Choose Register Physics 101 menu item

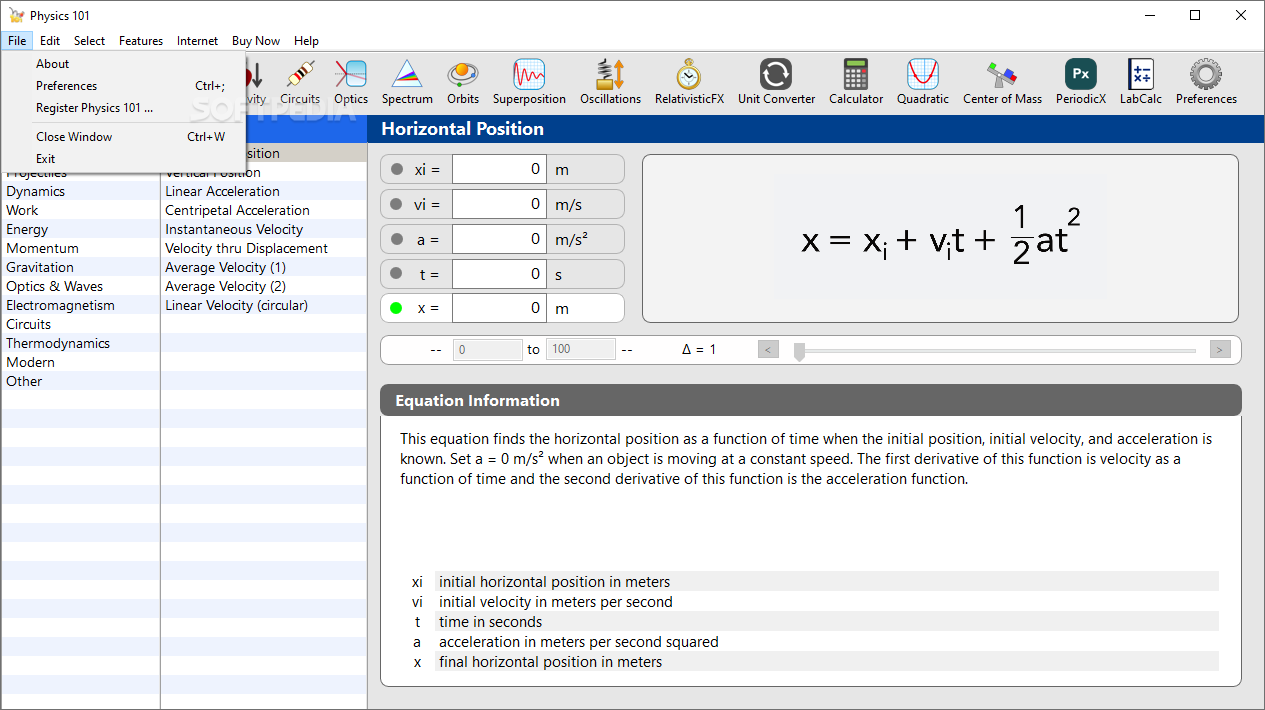124,108
